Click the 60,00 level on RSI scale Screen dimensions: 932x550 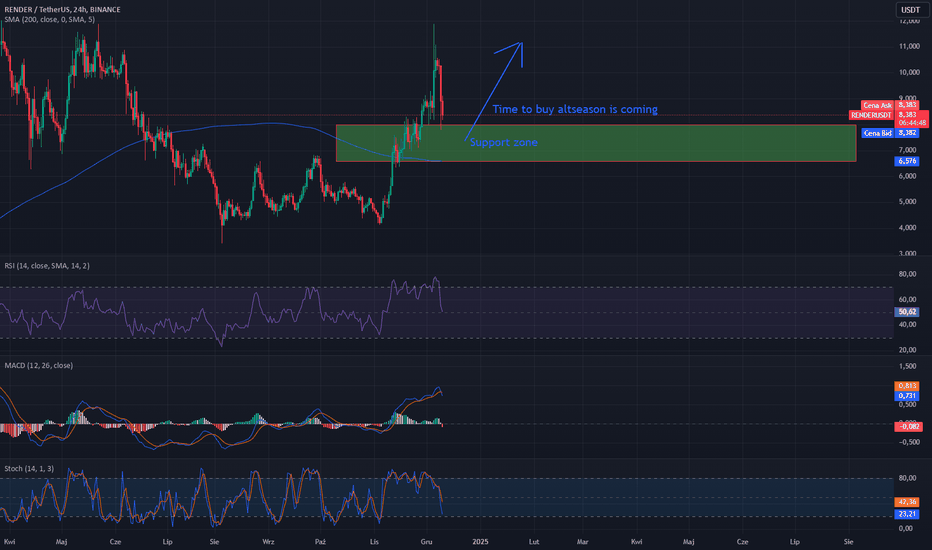907,300
